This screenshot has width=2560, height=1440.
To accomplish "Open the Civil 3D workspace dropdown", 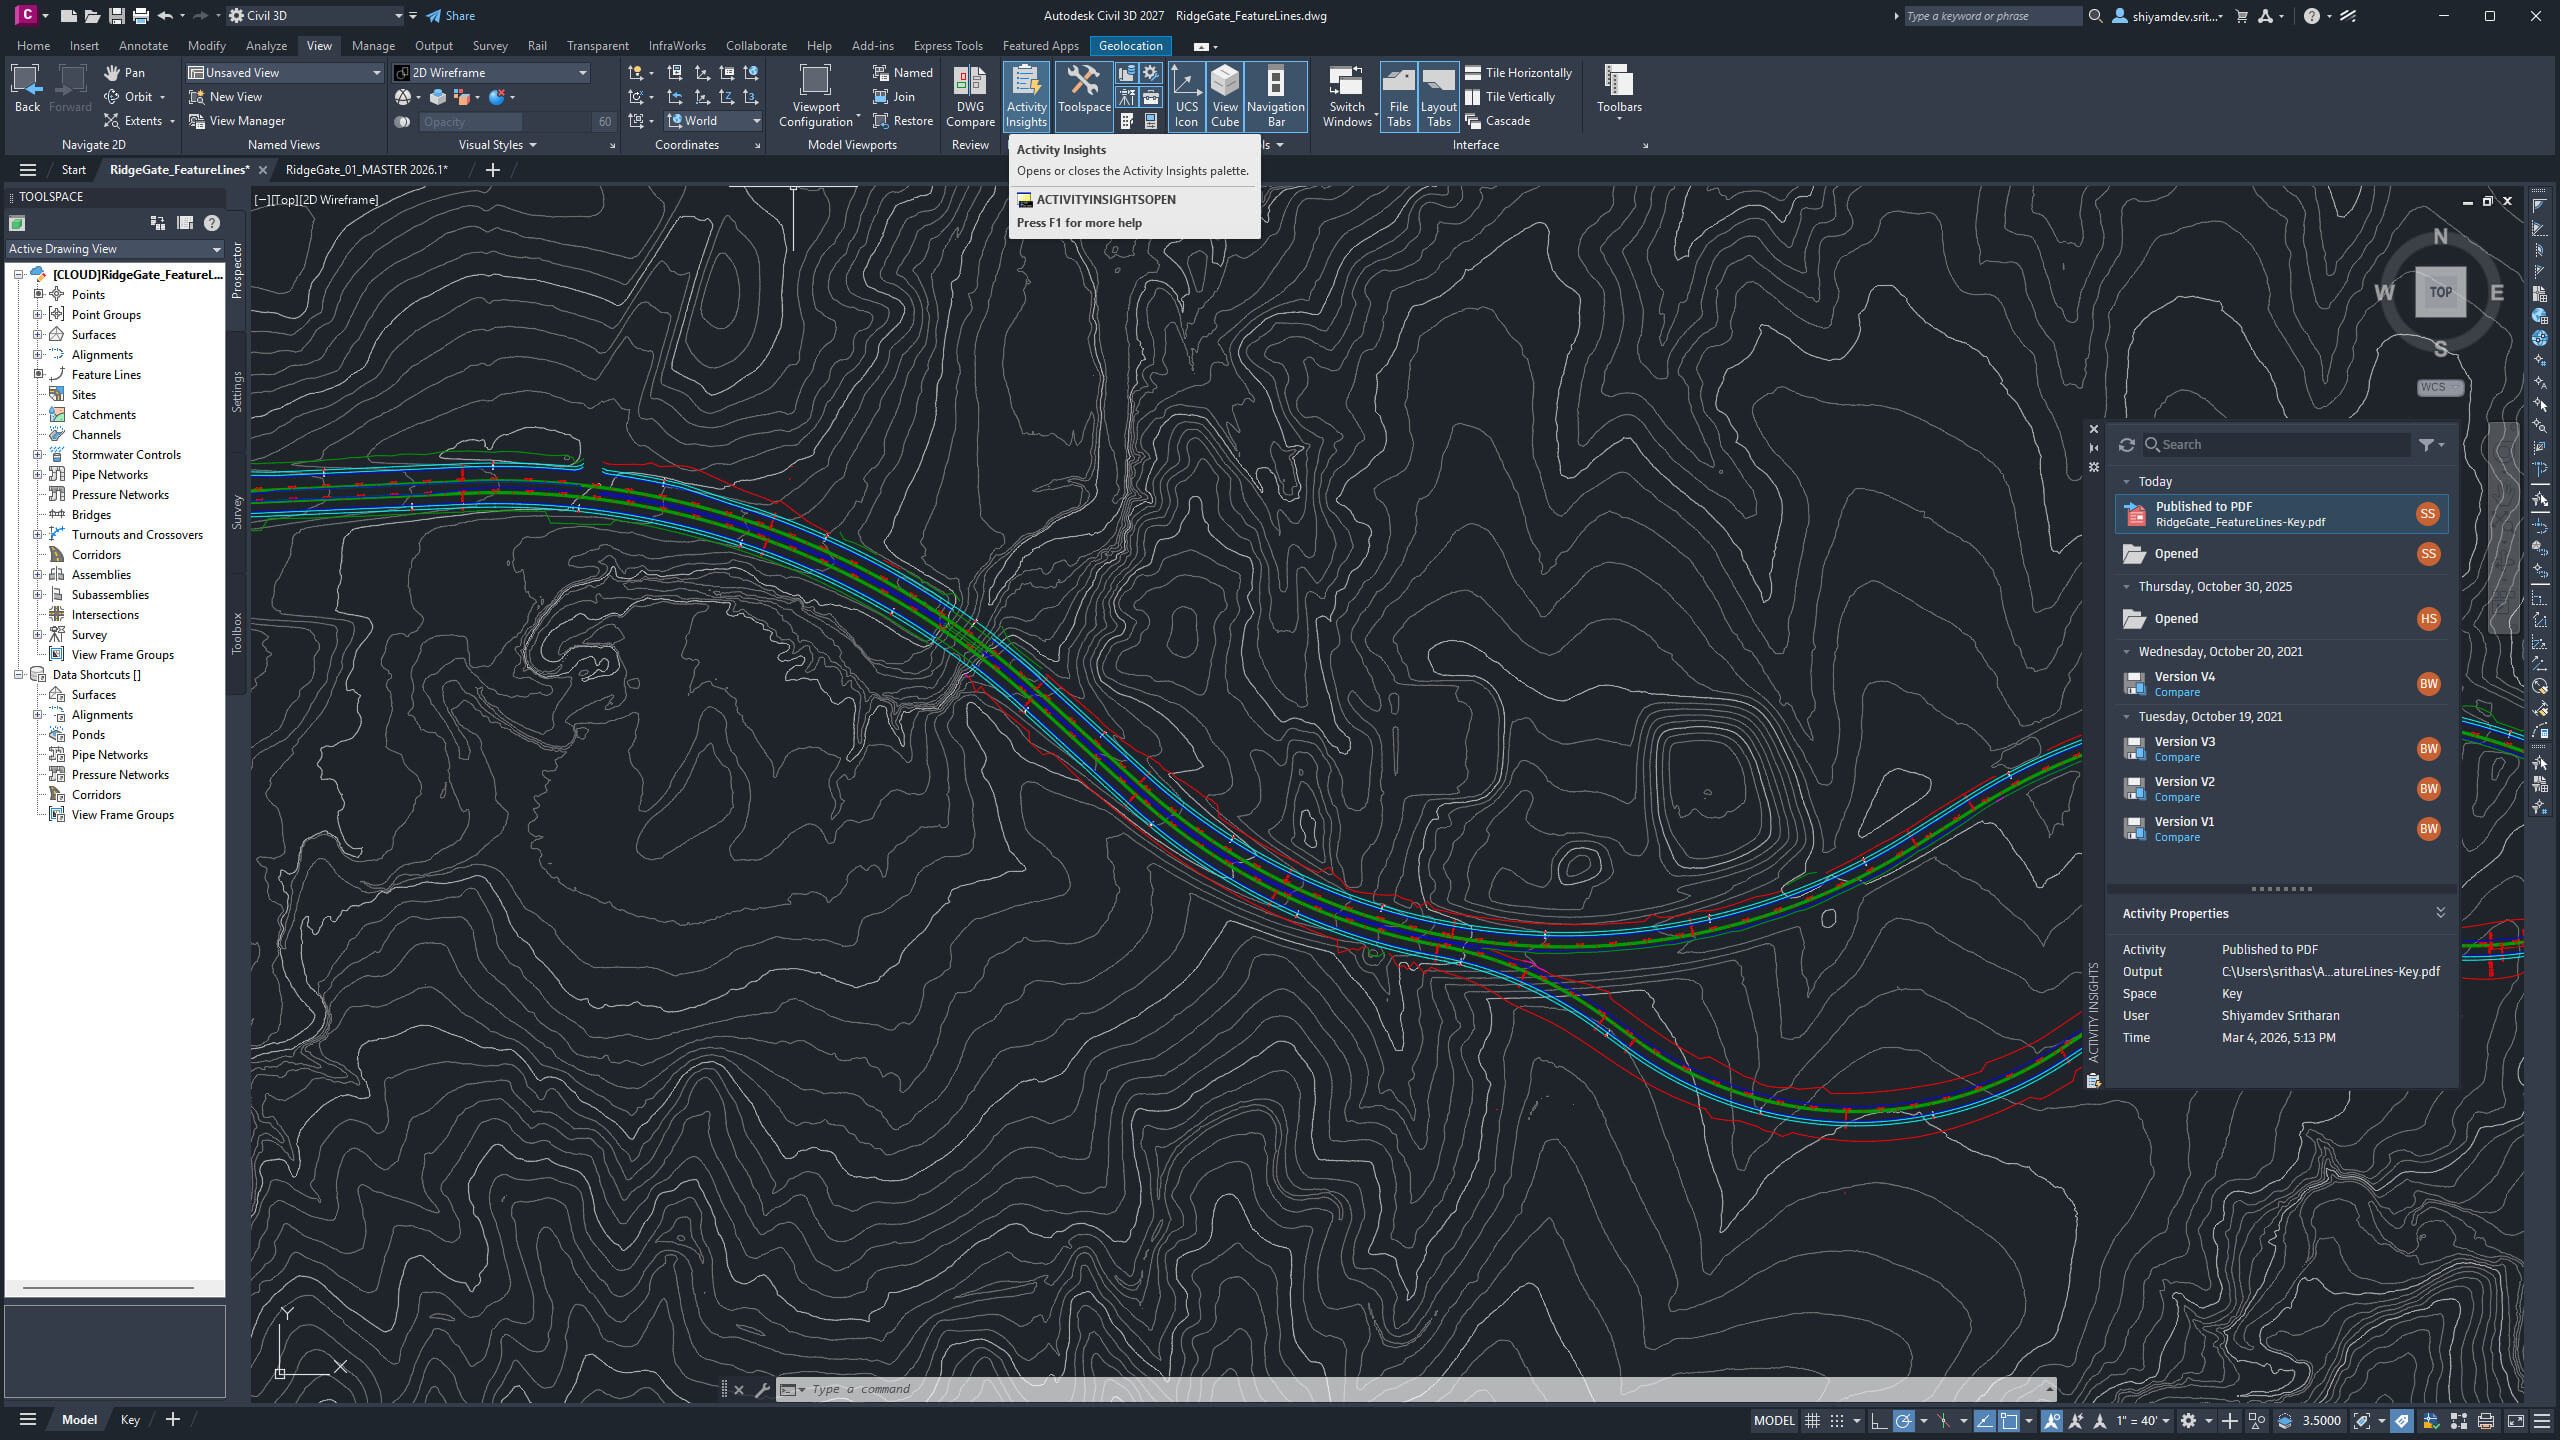I will pyautogui.click(x=315, y=16).
